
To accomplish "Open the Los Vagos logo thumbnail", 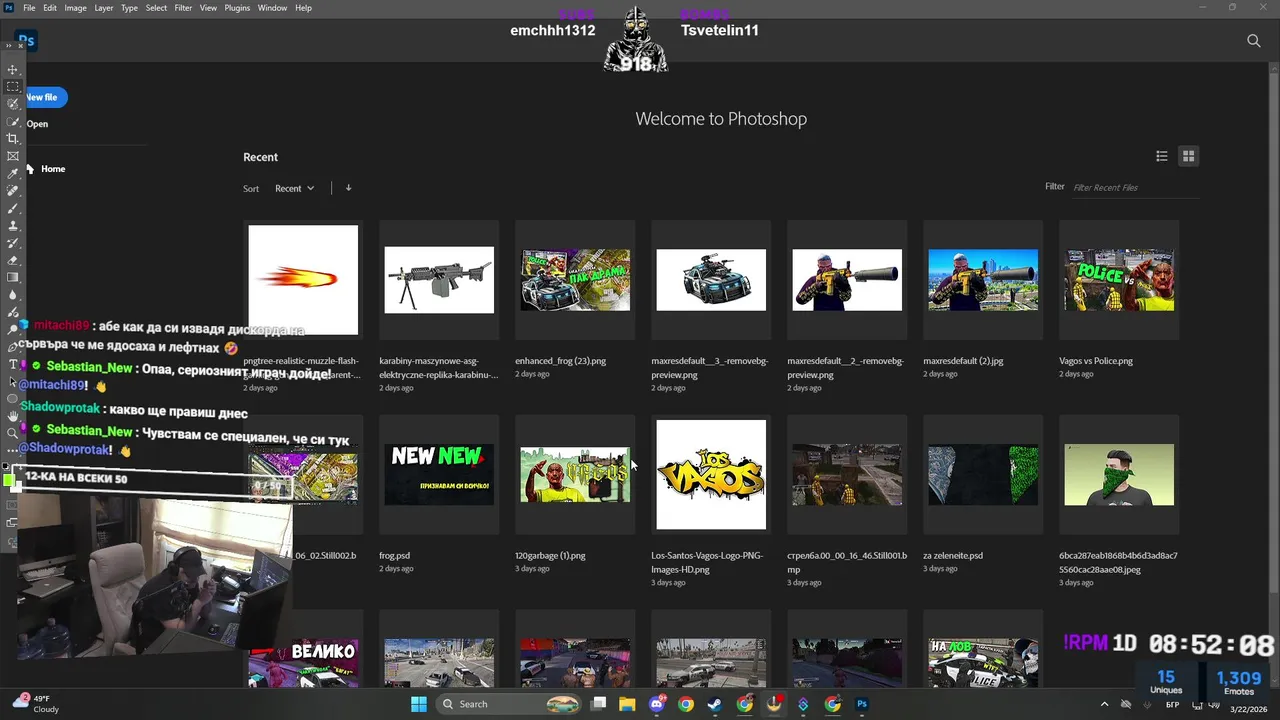I will click(x=711, y=474).
